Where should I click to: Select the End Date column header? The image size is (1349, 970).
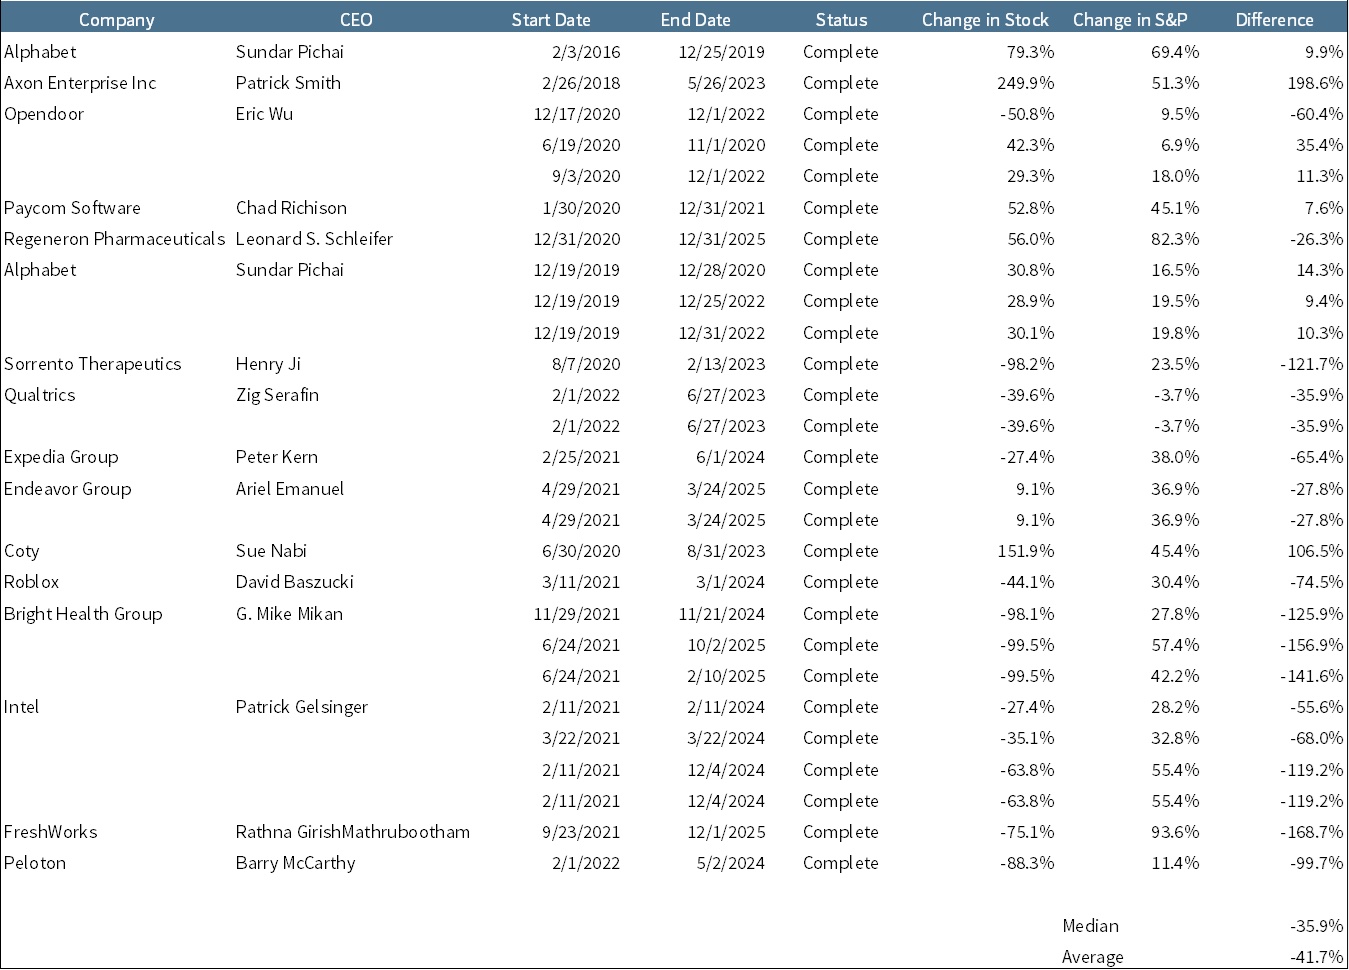click(695, 20)
